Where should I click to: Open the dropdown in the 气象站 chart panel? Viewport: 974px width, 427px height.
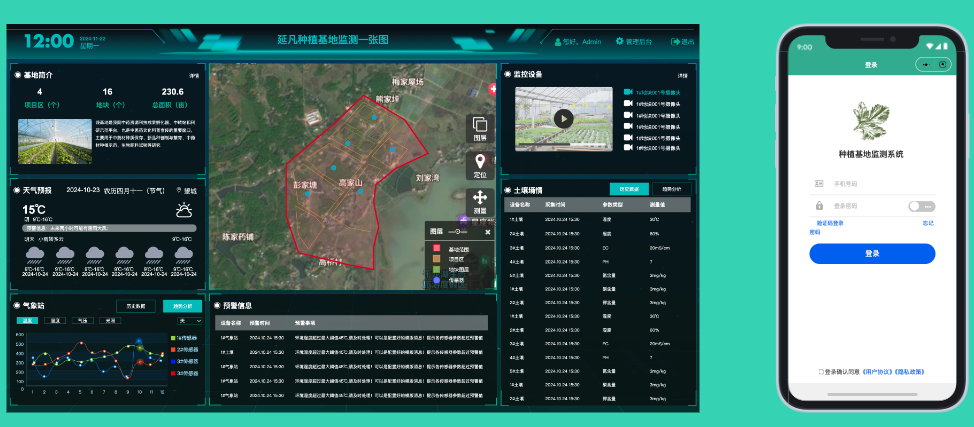[x=190, y=321]
